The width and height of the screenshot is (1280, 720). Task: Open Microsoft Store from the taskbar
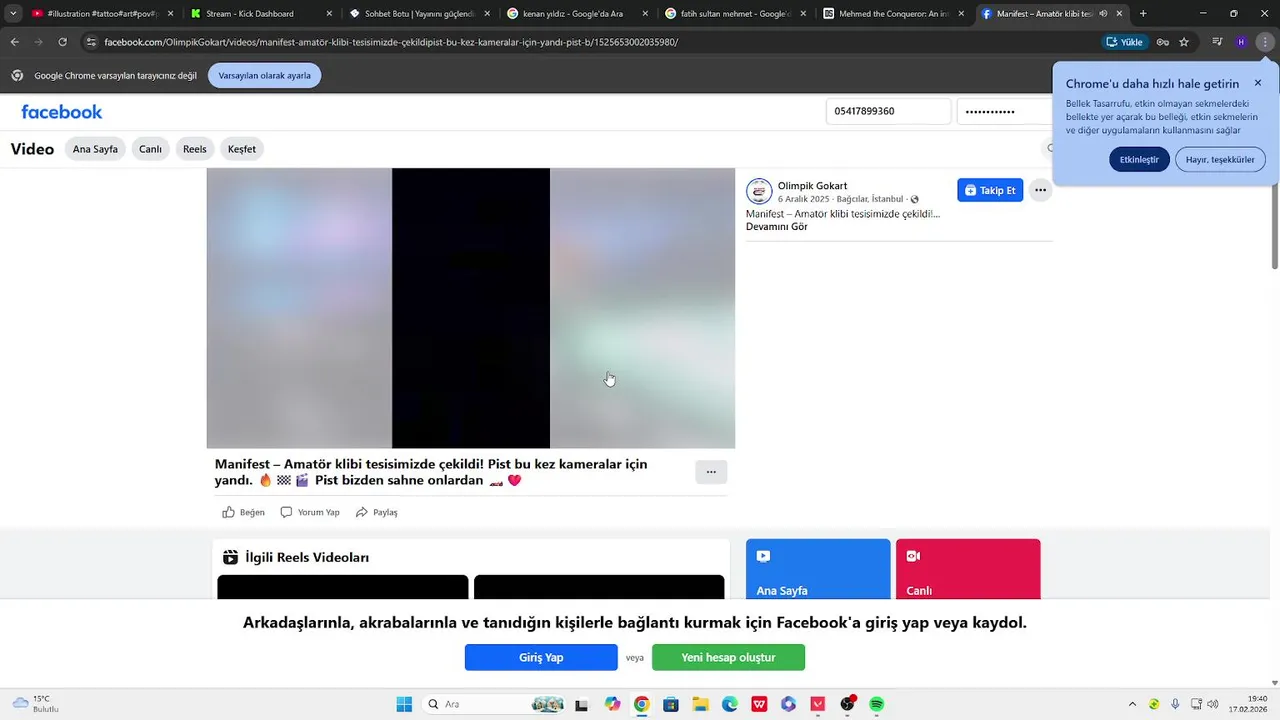tap(671, 704)
